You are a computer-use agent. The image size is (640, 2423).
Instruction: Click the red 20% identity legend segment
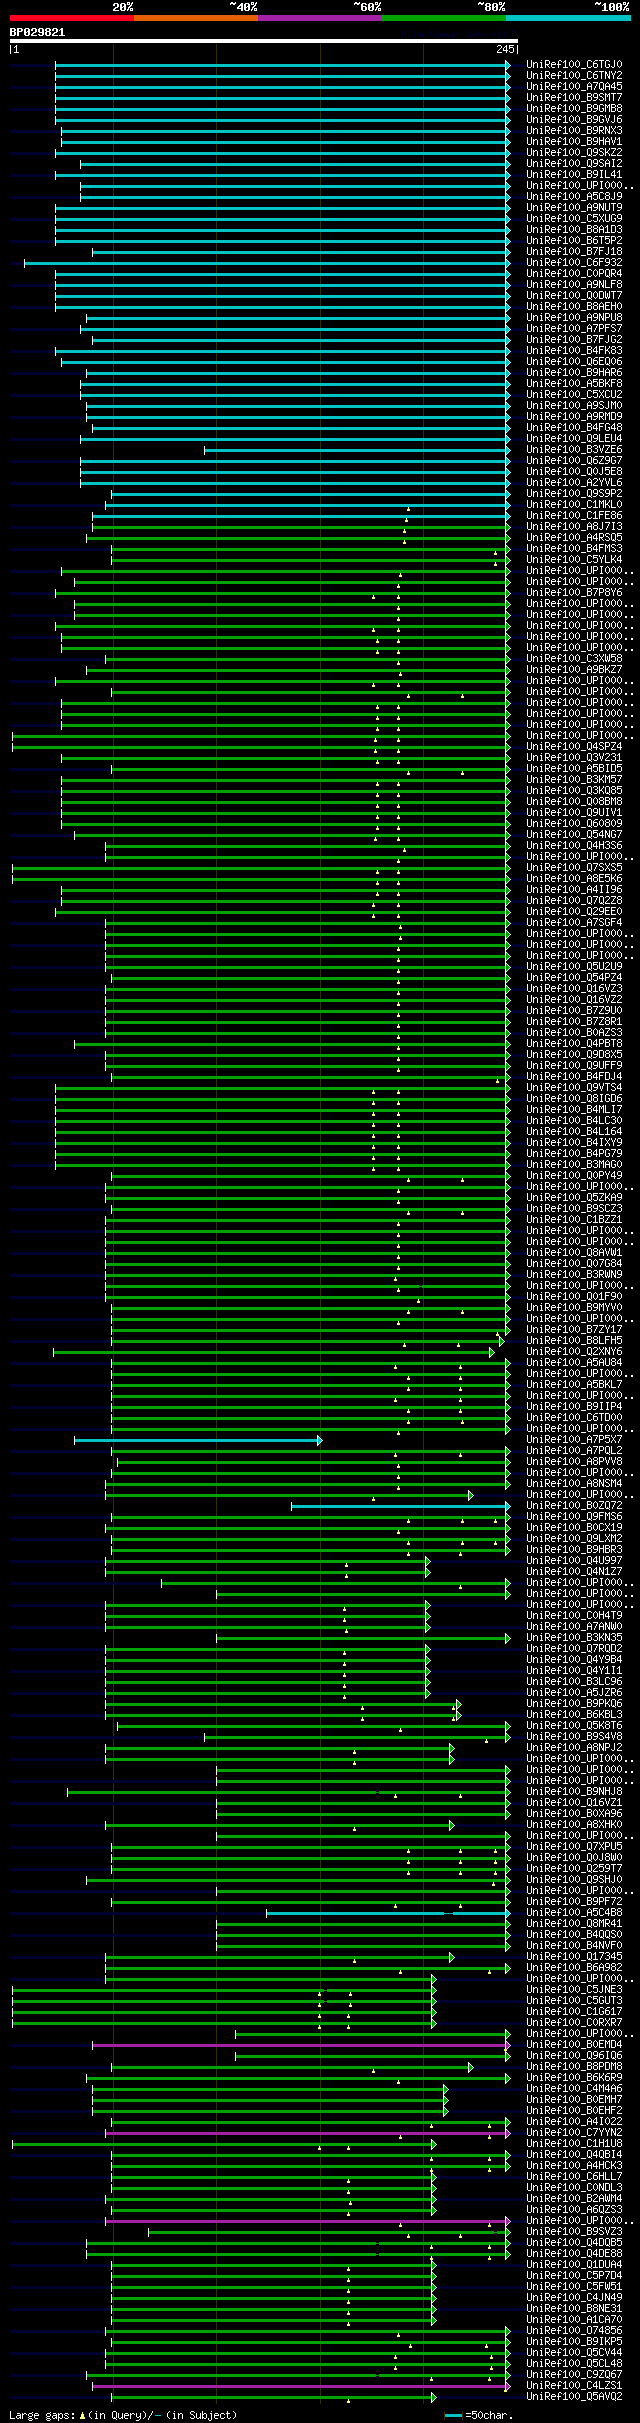pyautogui.click(x=71, y=18)
